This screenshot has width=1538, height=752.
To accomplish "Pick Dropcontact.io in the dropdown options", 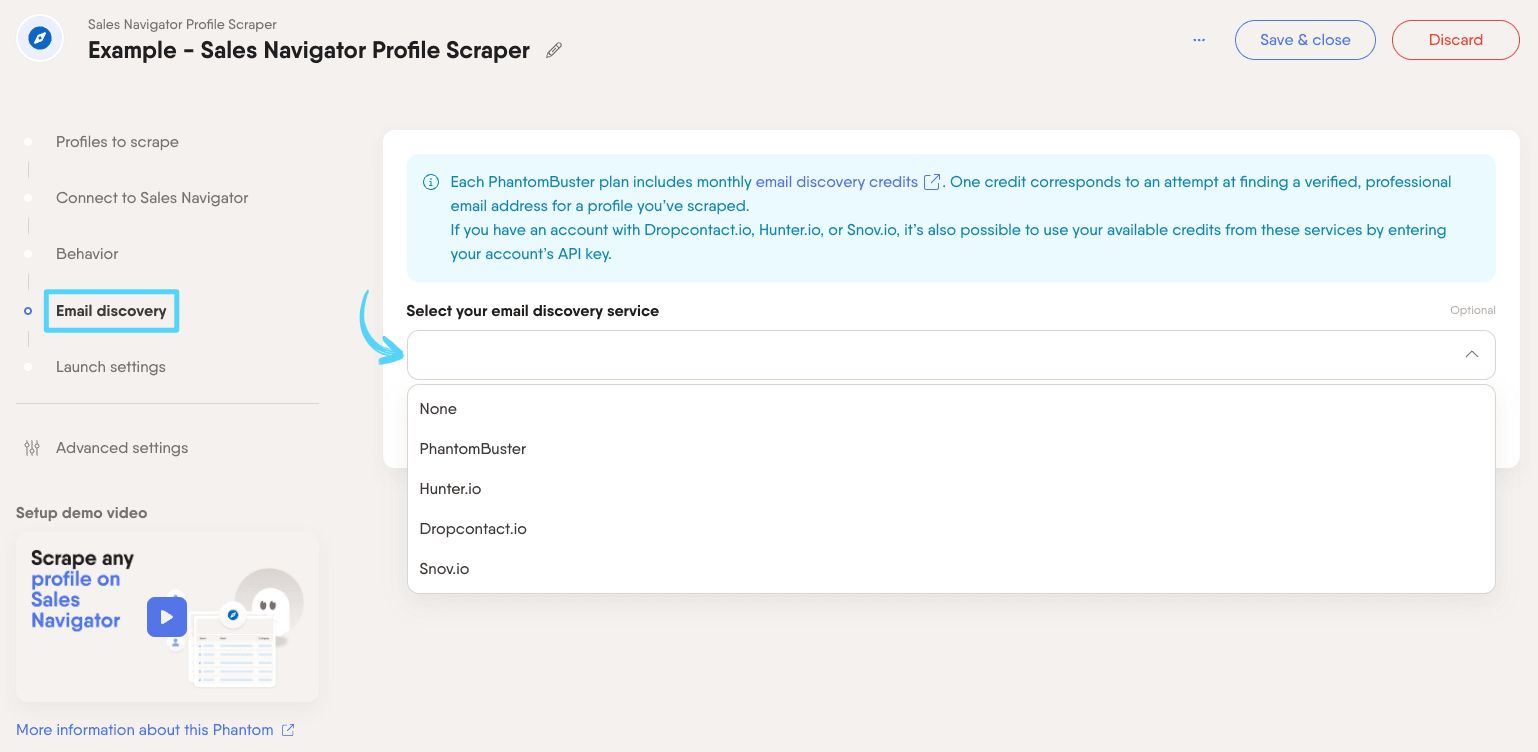I will pos(951,529).
